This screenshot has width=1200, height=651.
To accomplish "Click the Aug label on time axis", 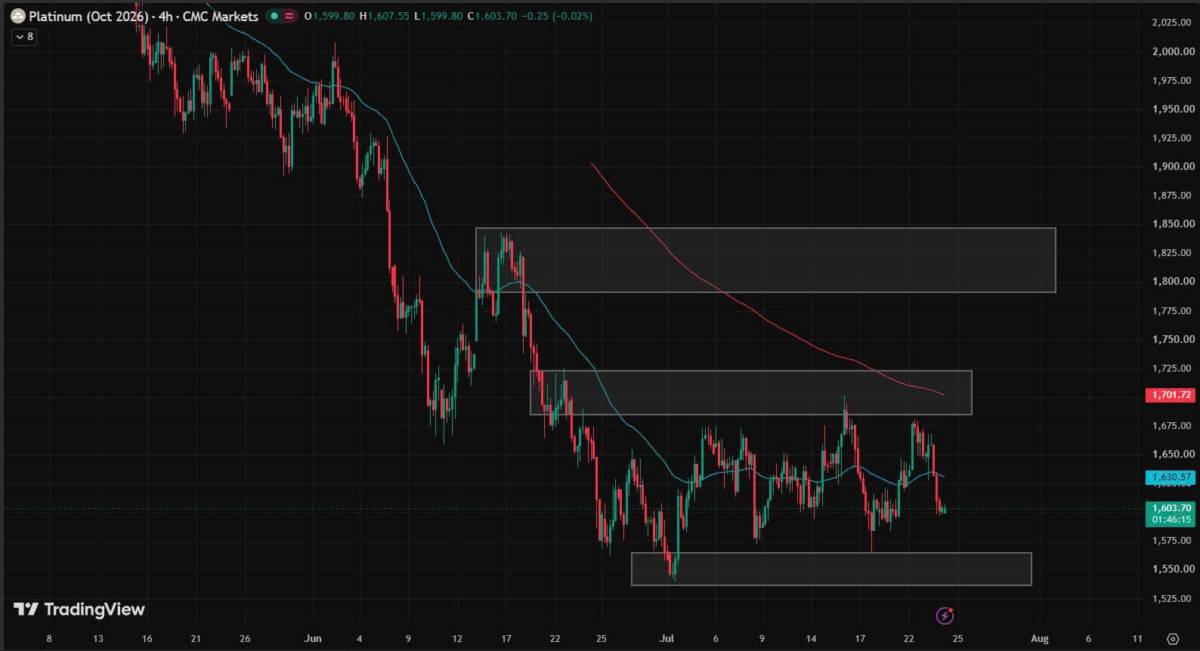I will coord(1040,638).
